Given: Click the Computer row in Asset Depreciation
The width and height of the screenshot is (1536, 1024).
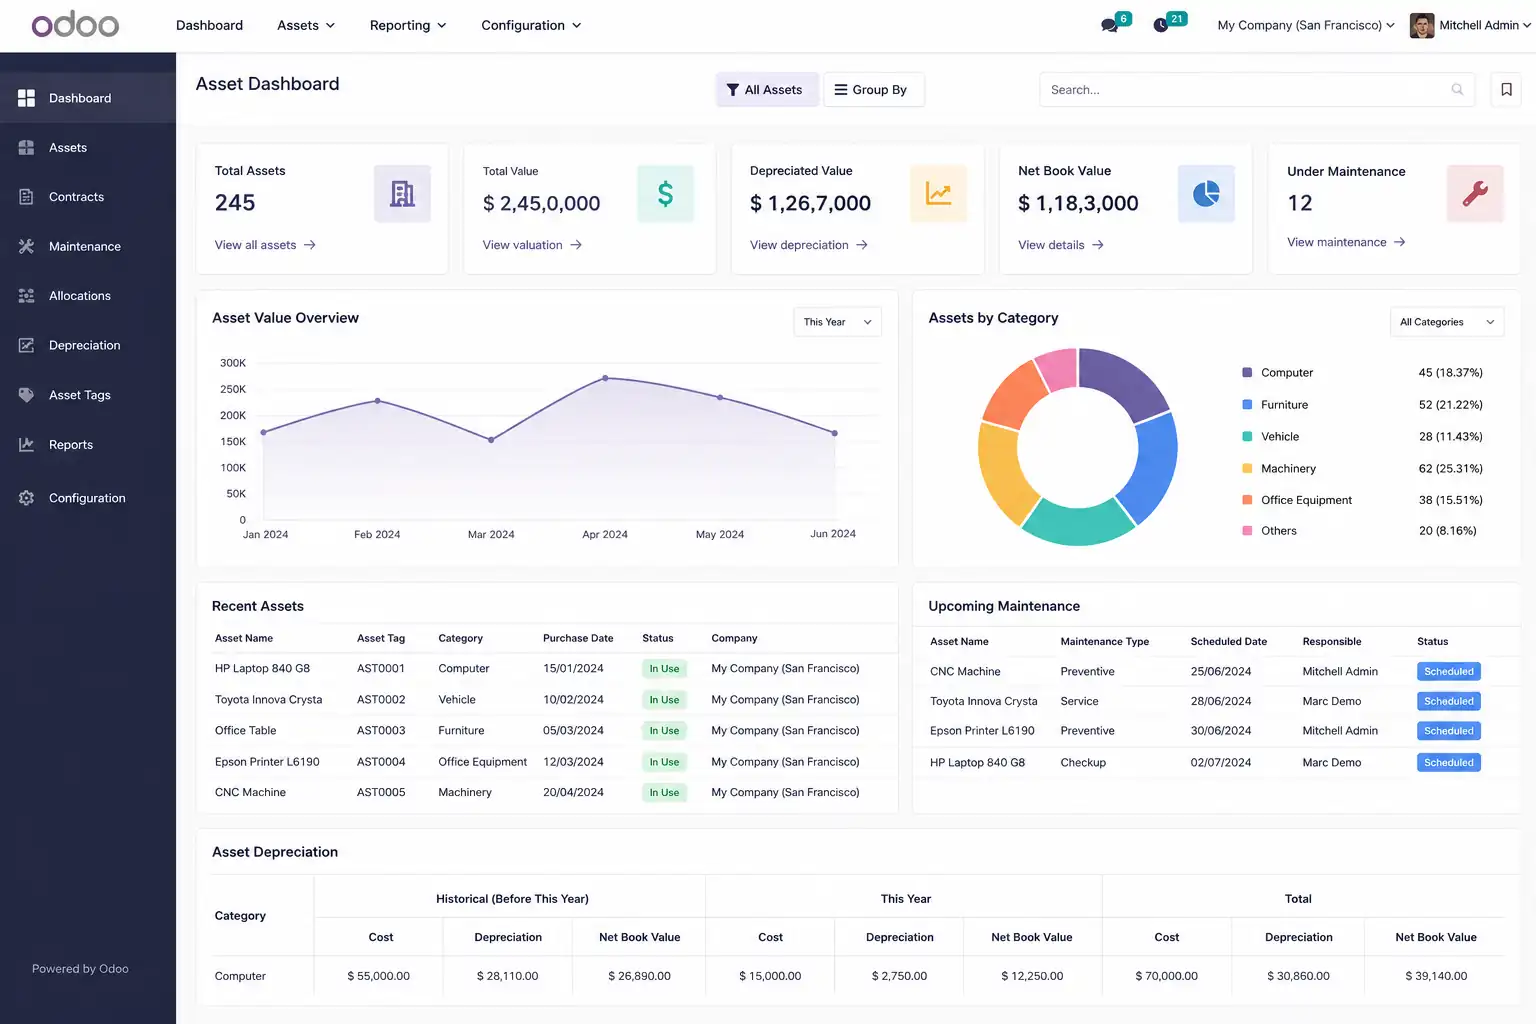Looking at the screenshot, I should [x=858, y=976].
